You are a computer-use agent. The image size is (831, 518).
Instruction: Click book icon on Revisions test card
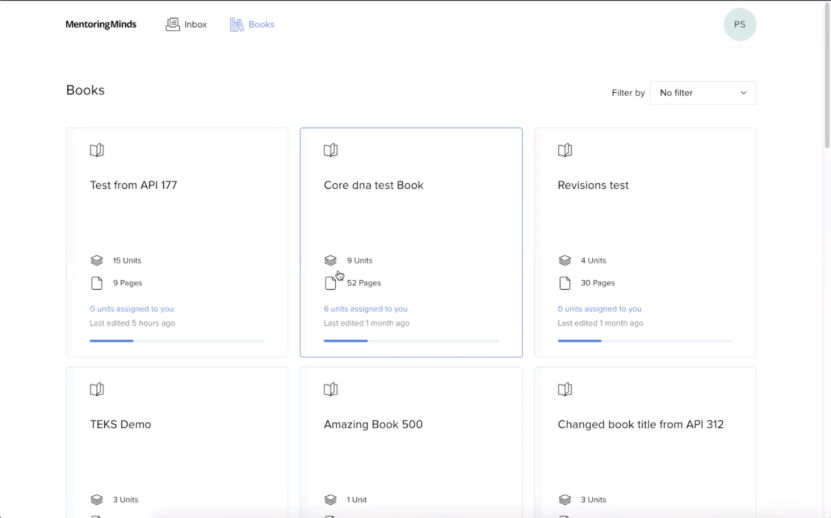pyautogui.click(x=565, y=150)
